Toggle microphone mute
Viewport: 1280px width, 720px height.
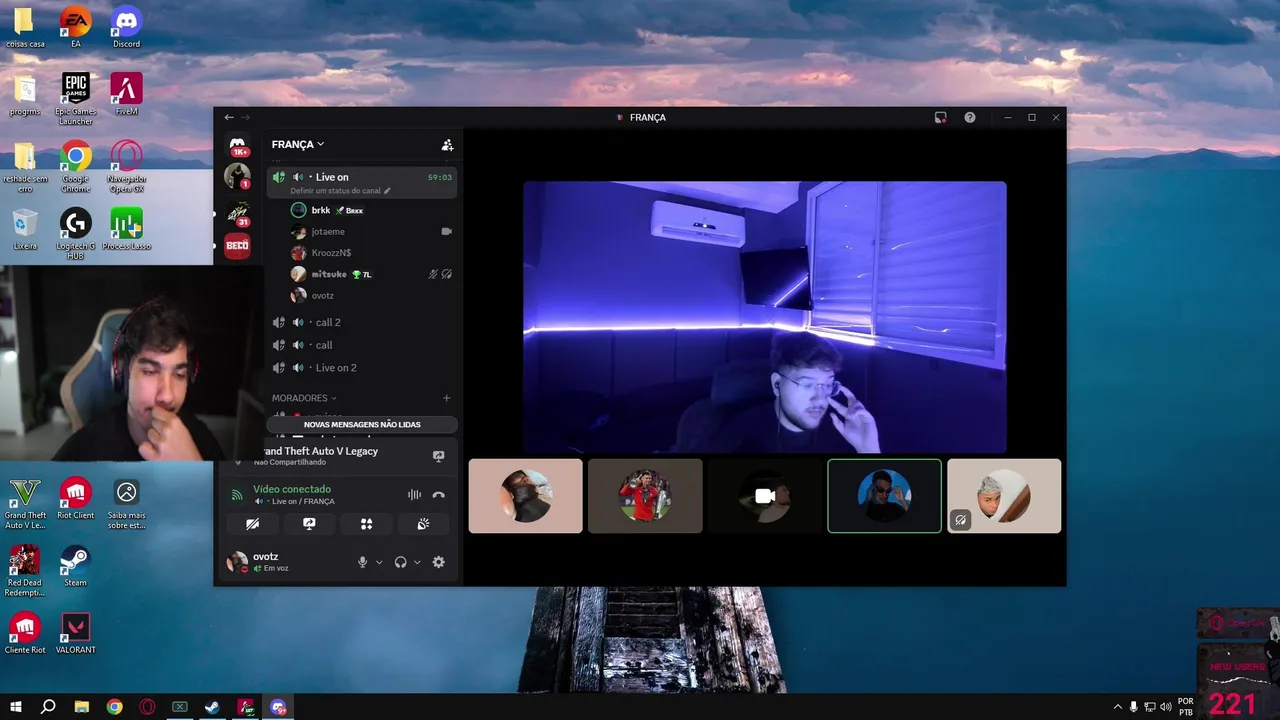click(363, 562)
